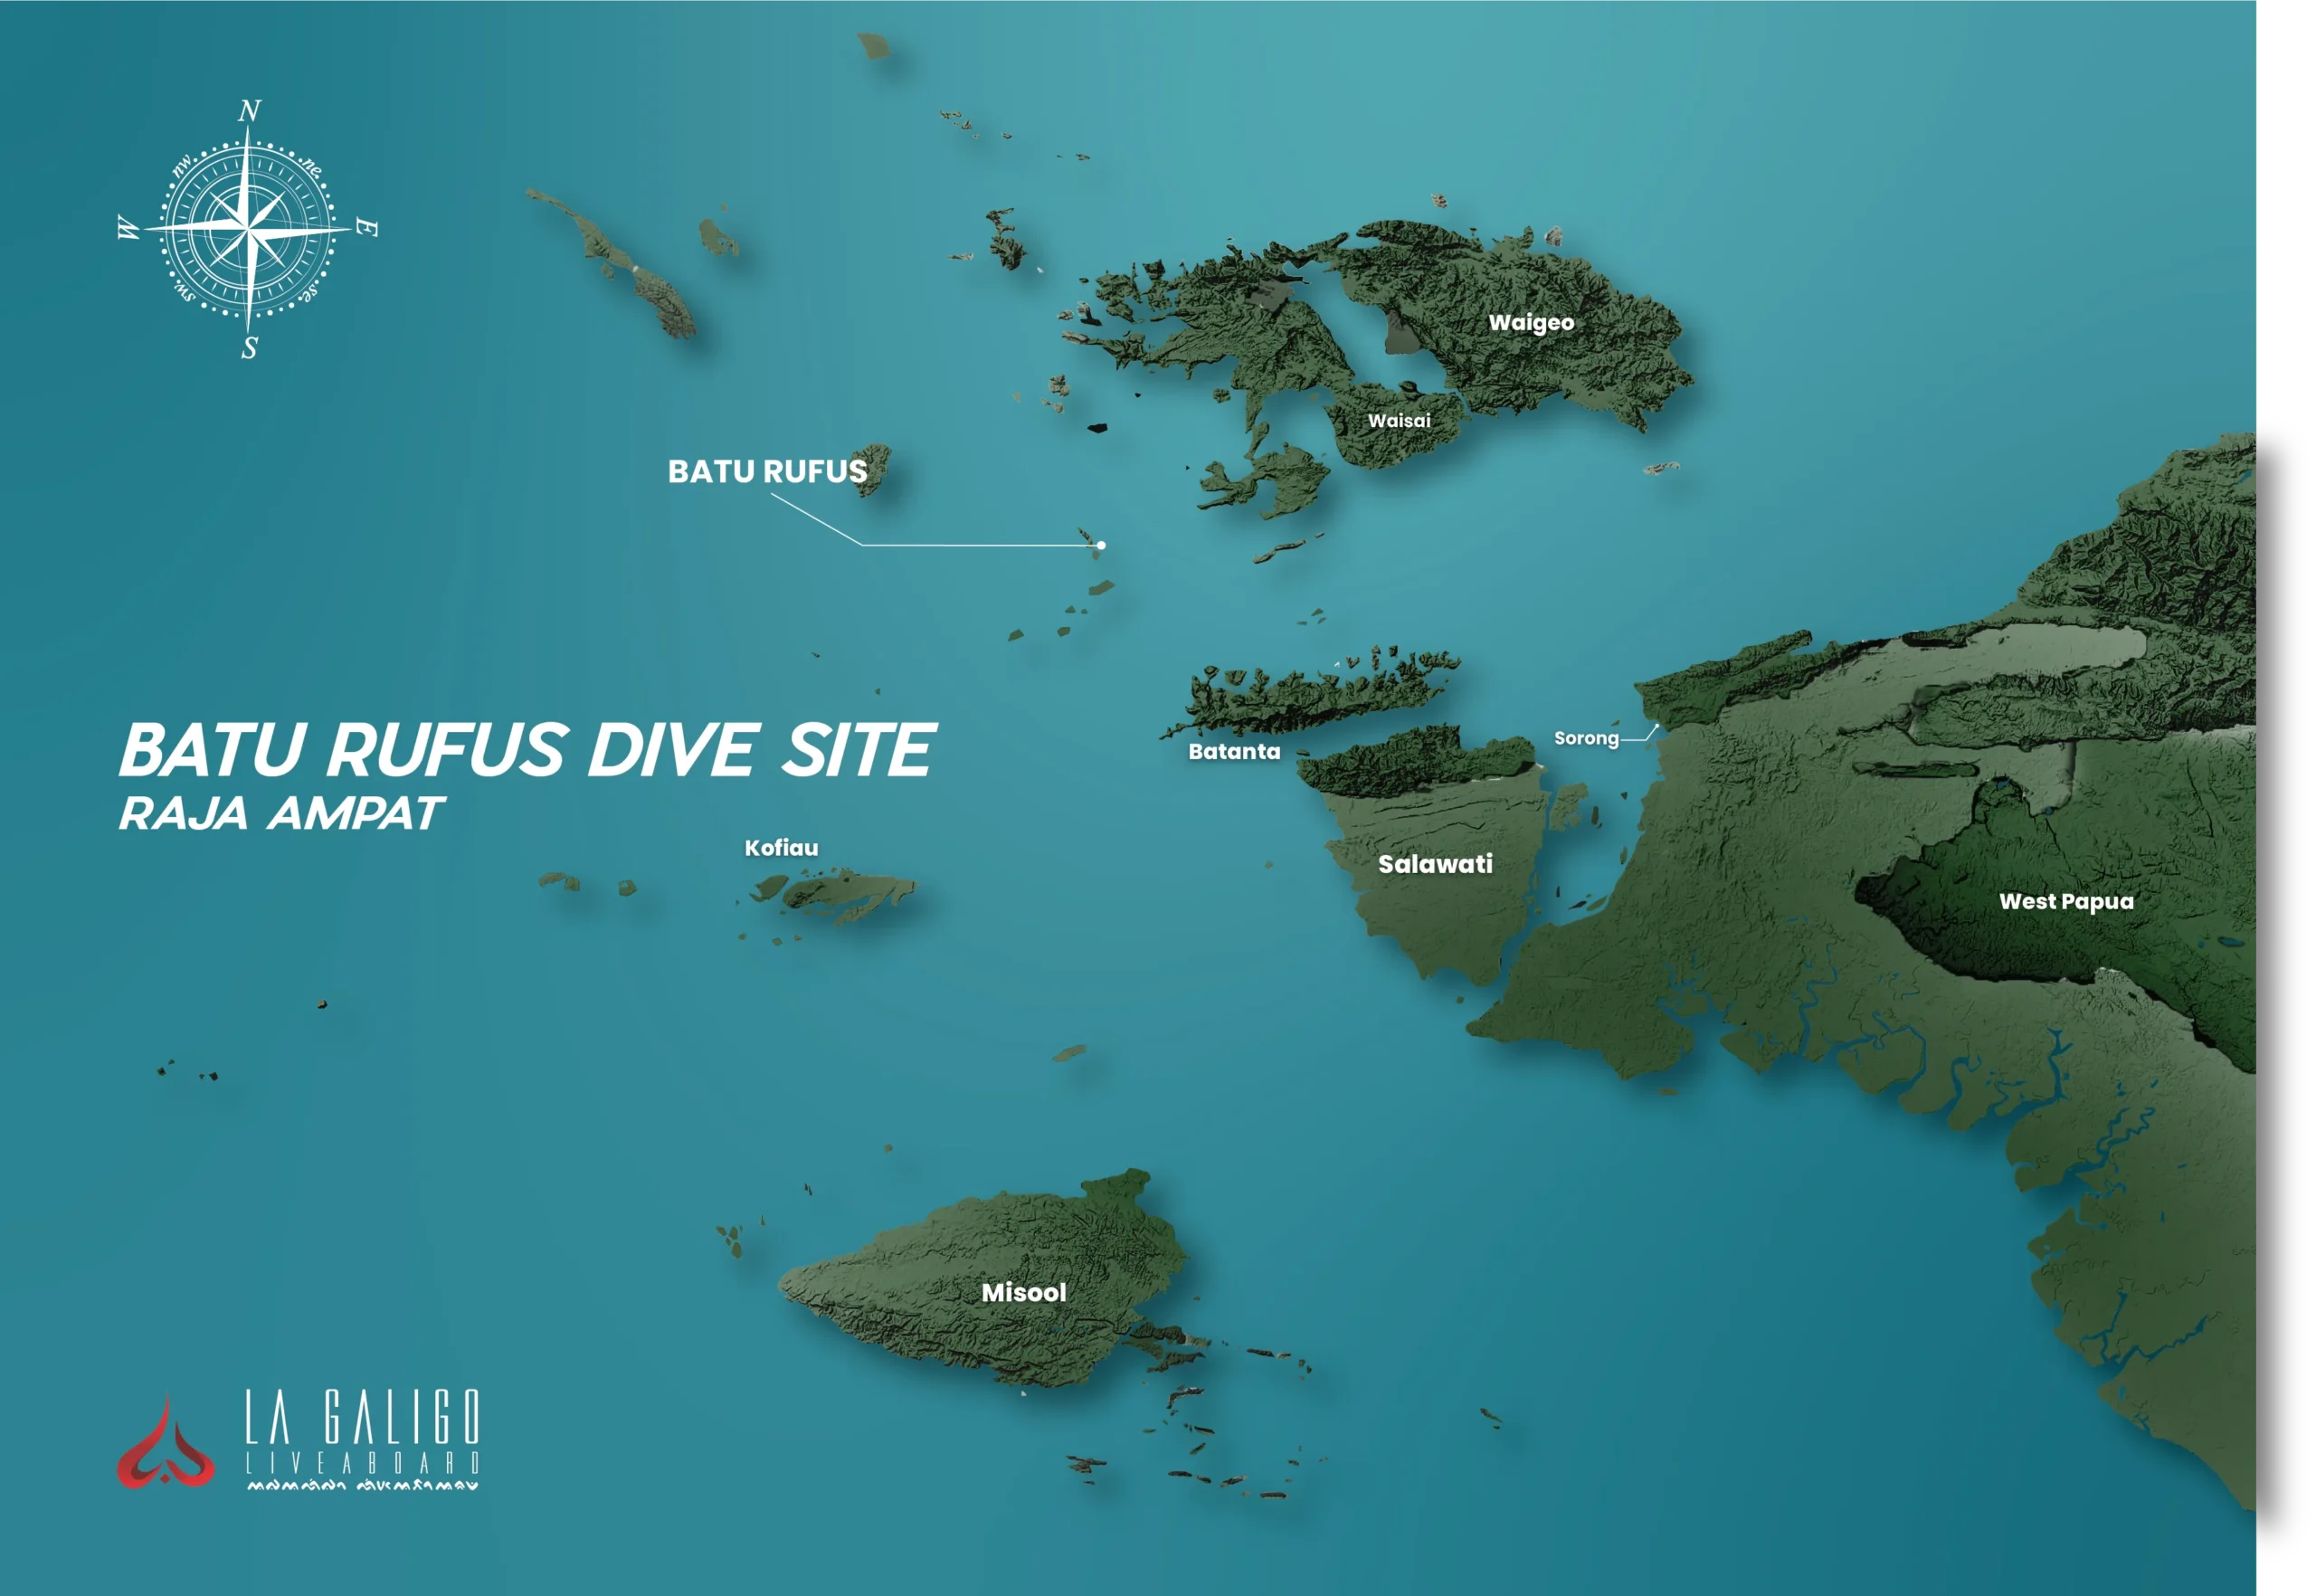
Task: Click the "Waisai" town label
Action: [x=1399, y=420]
